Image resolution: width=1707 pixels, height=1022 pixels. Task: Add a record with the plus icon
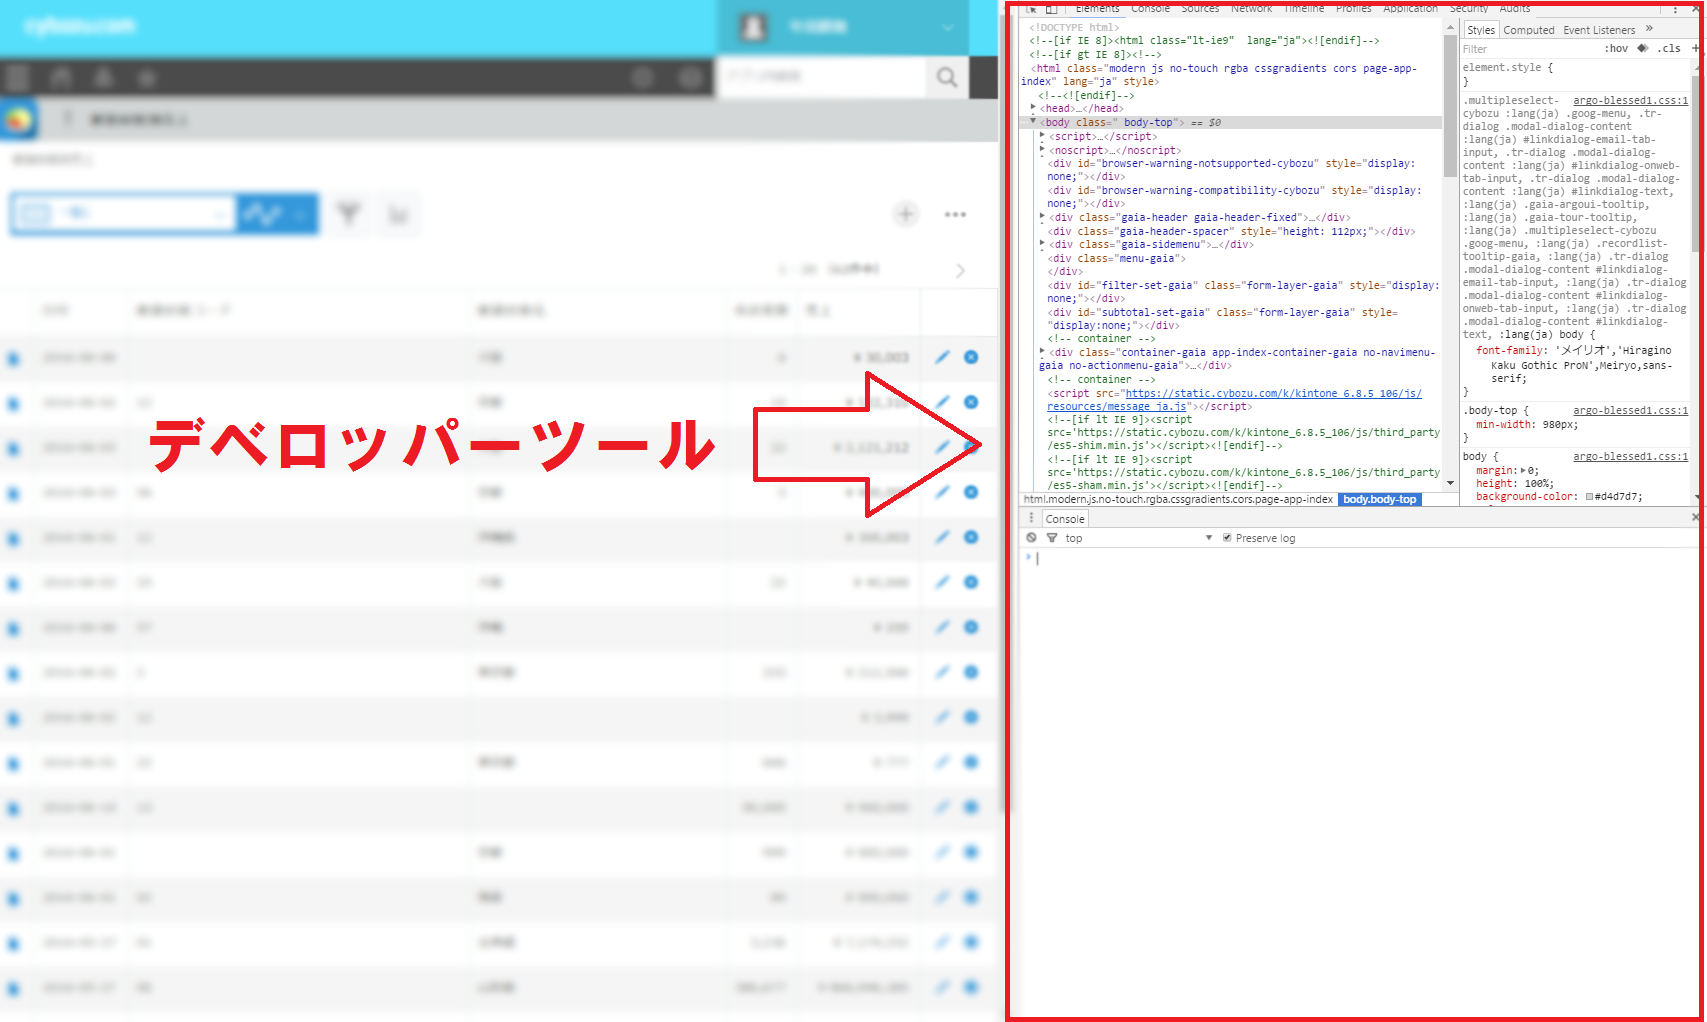(x=906, y=214)
